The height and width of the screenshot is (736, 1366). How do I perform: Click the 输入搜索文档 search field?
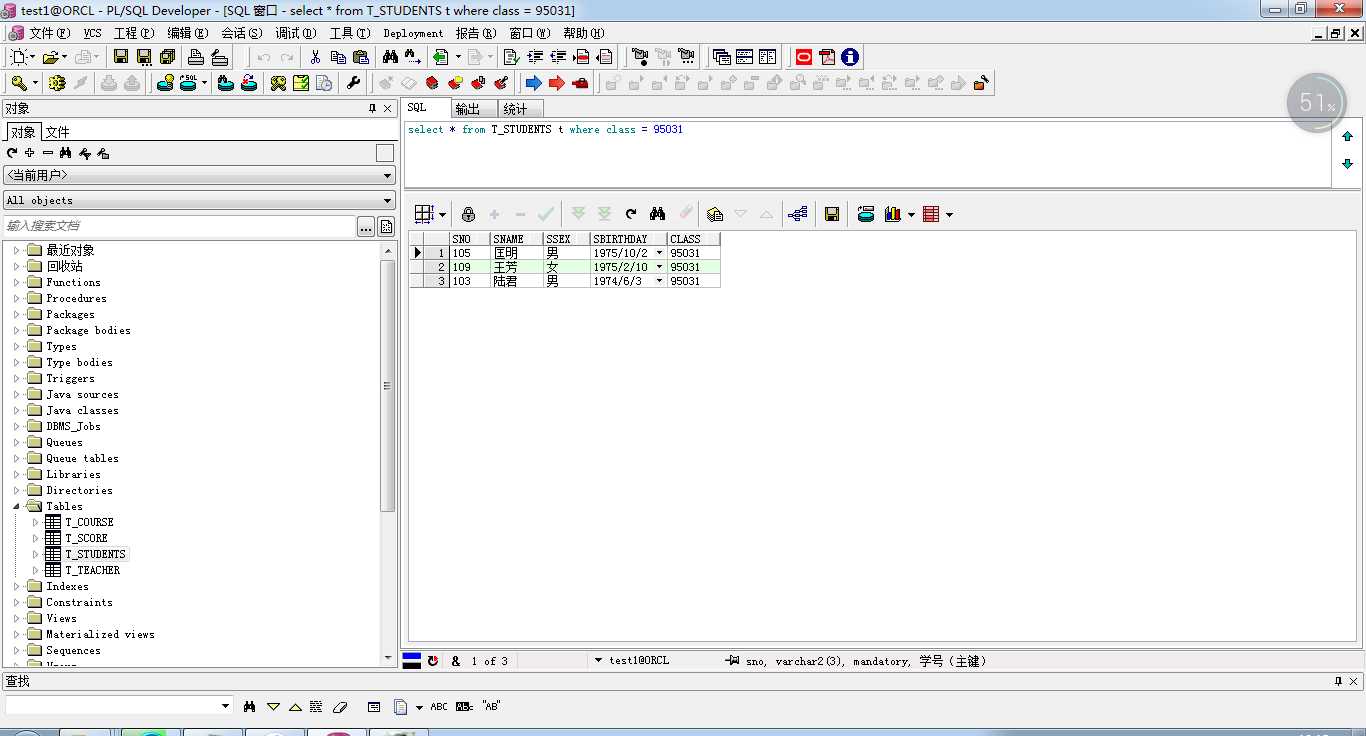[180, 226]
